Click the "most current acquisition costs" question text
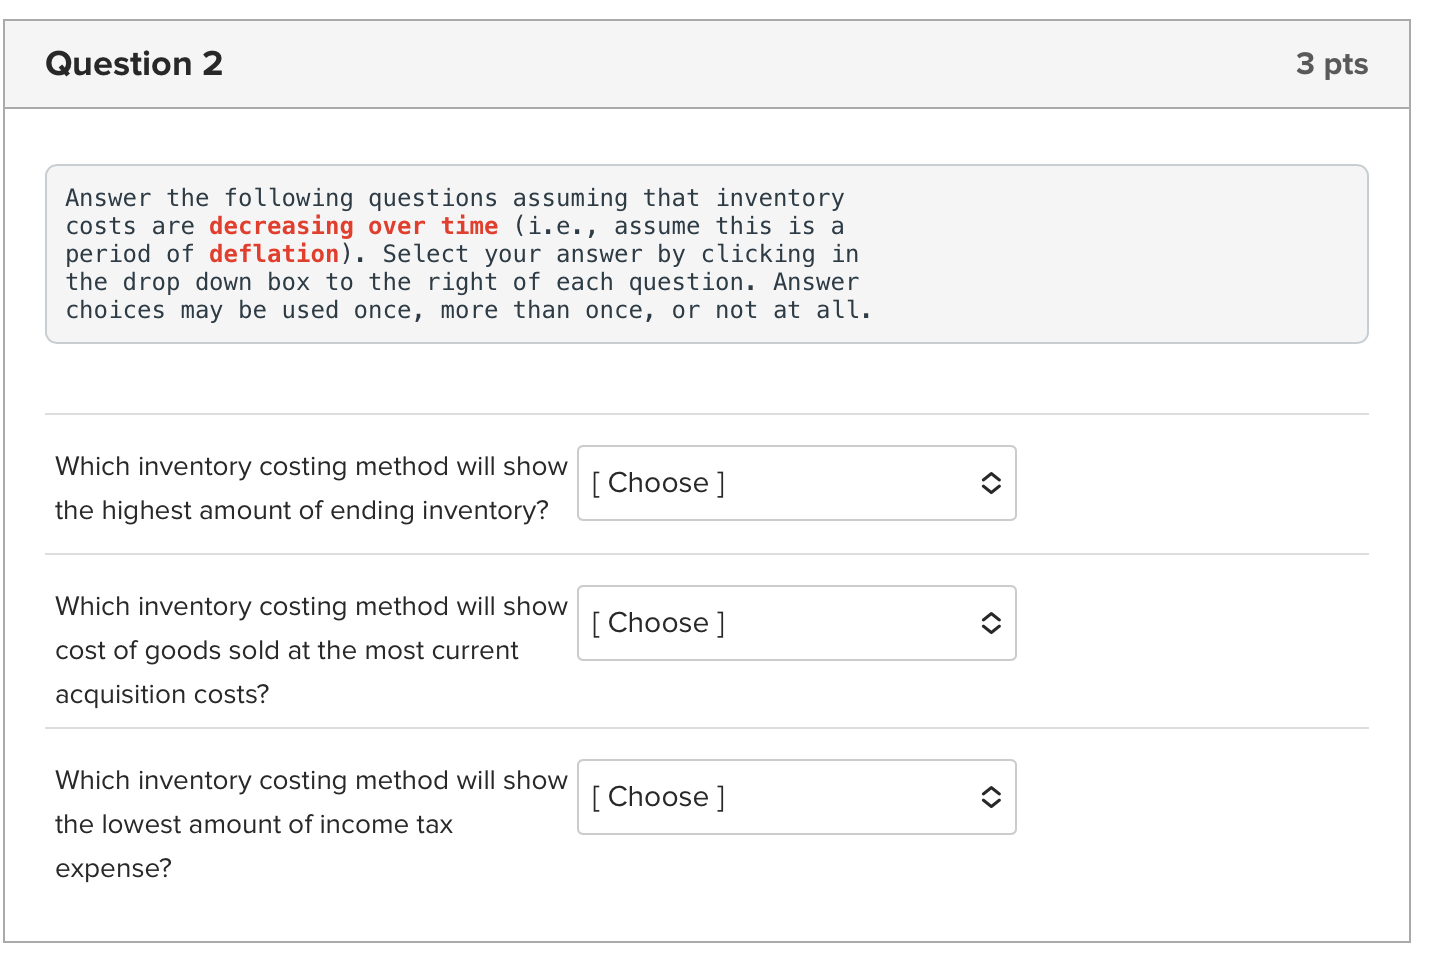 (287, 650)
